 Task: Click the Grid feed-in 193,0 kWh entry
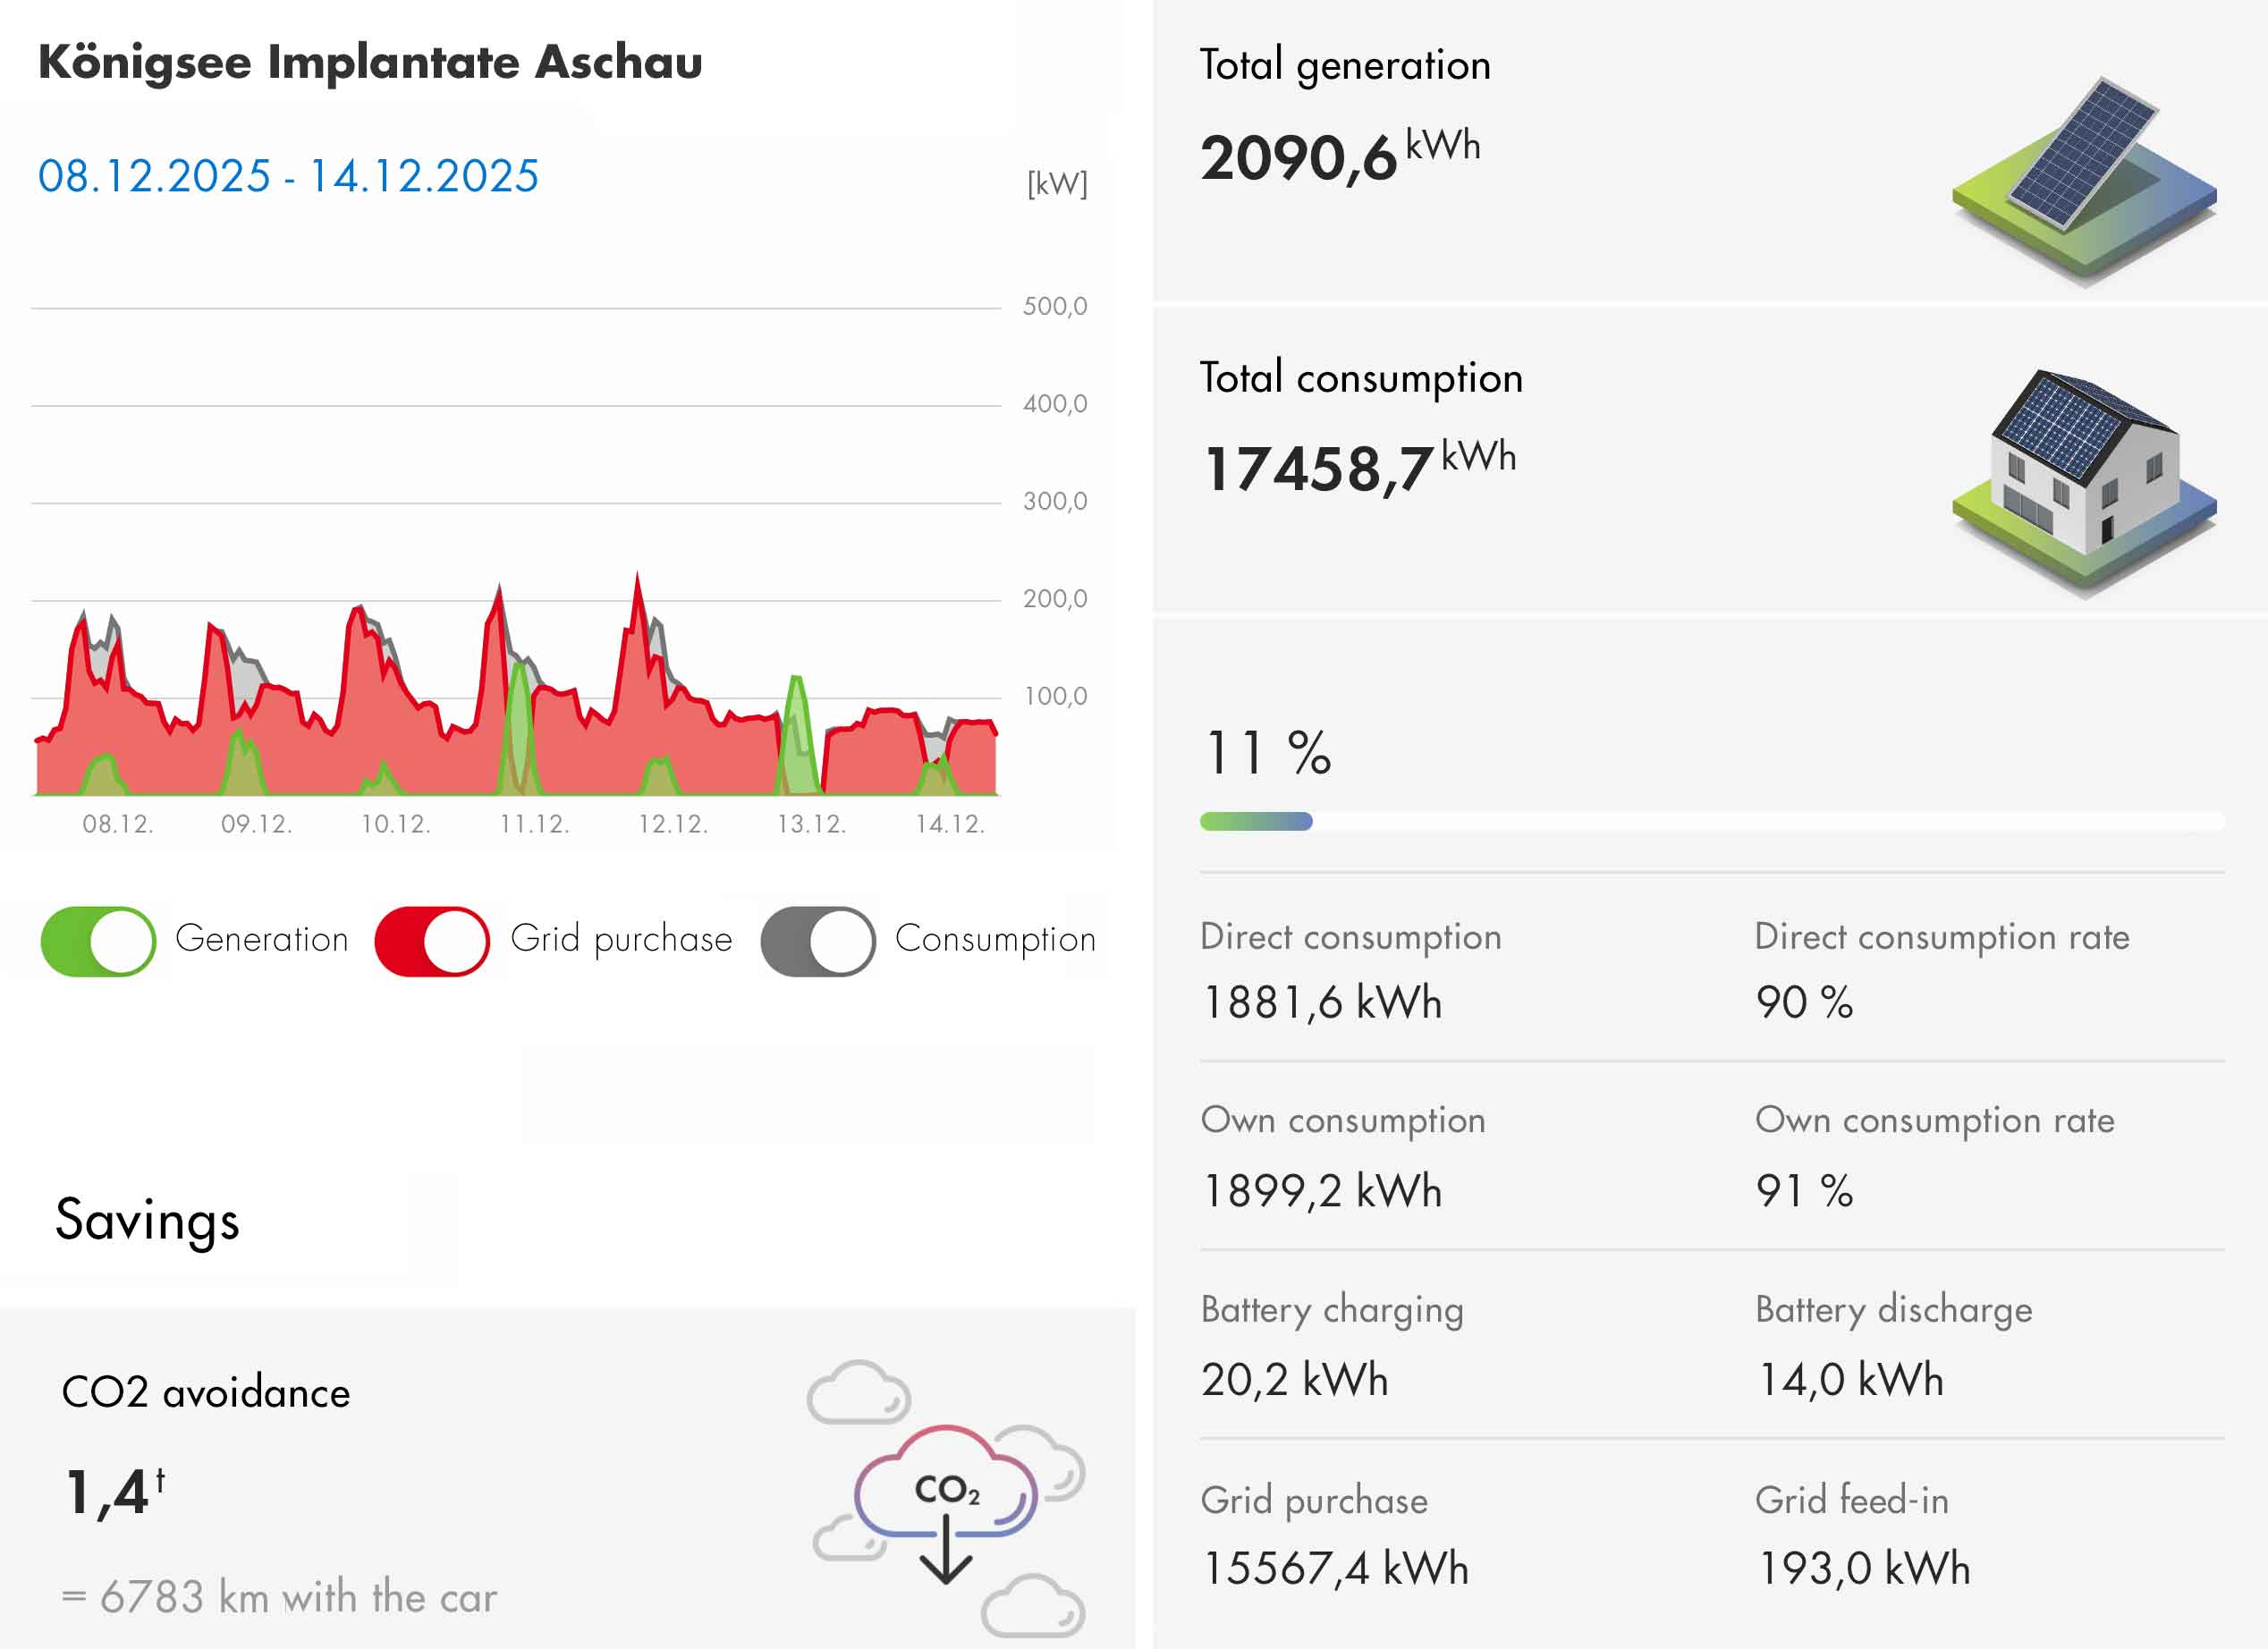pos(1864,1567)
